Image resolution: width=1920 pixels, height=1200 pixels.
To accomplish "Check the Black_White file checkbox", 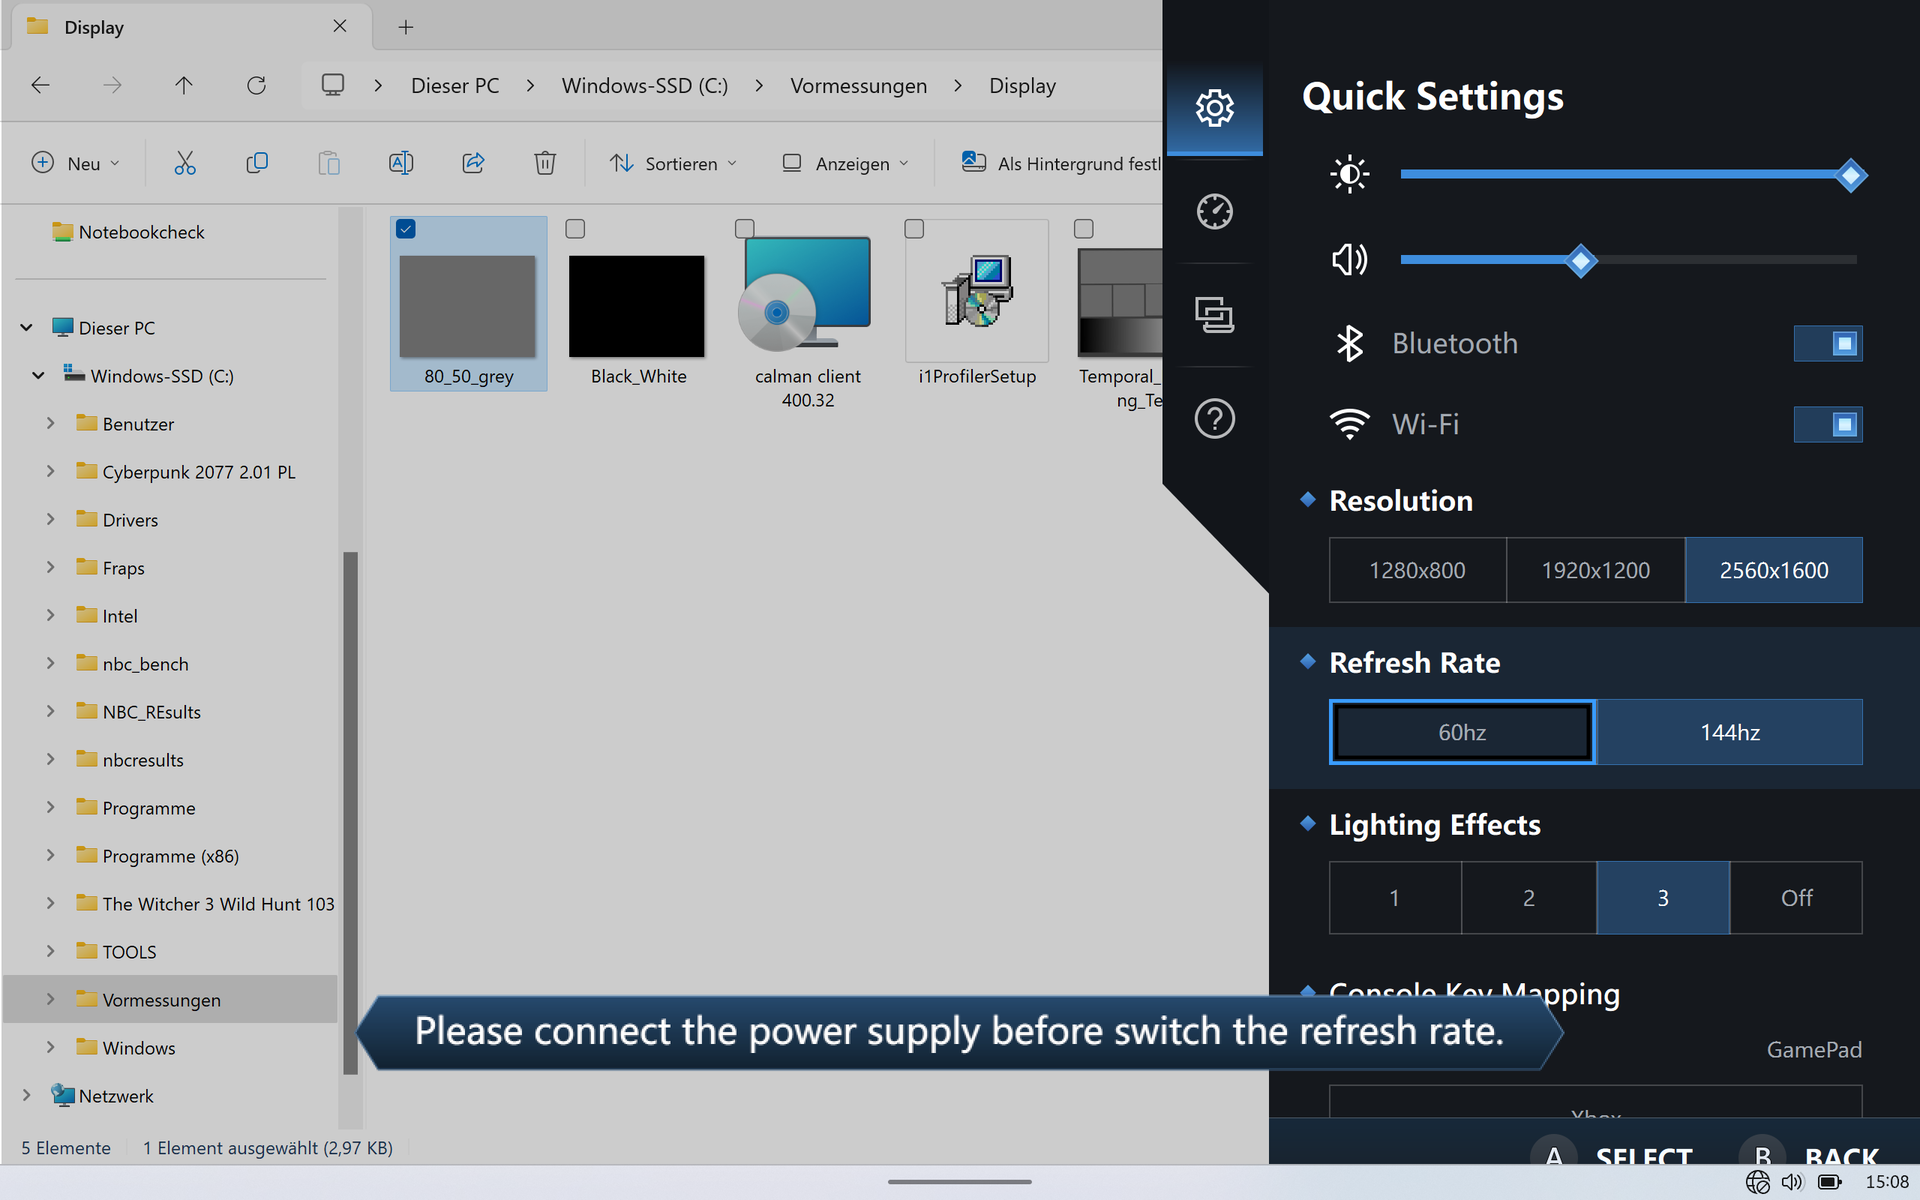I will [x=575, y=229].
